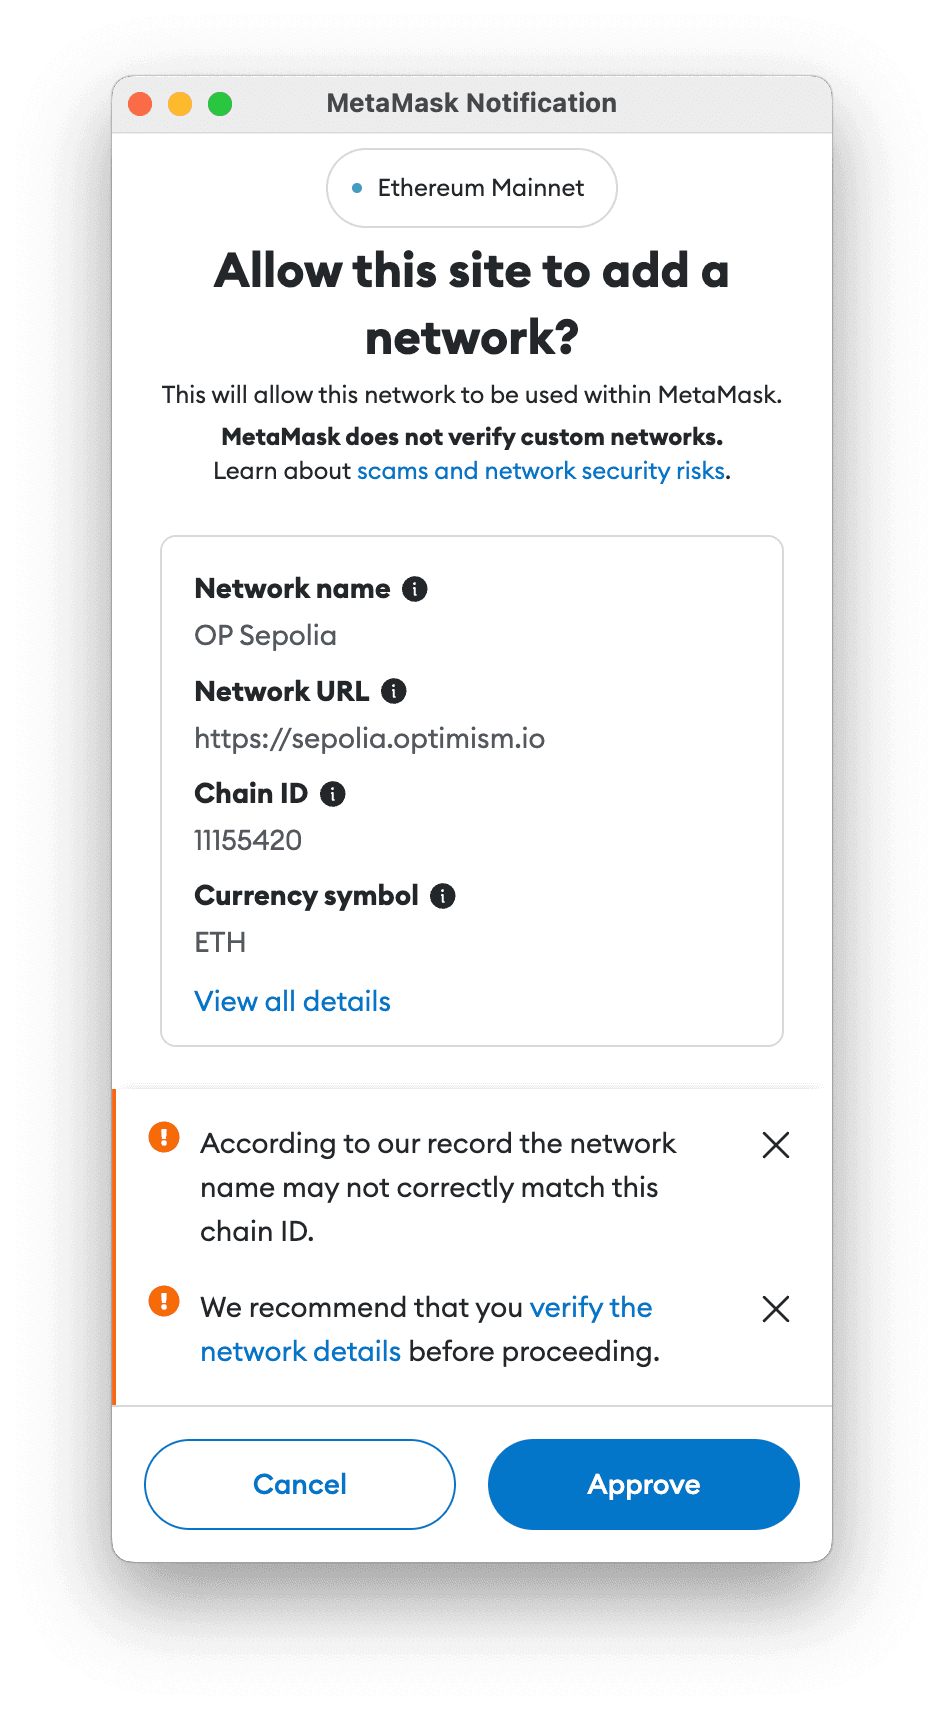Select the chain ID value 11155420
The image size is (944, 1710).
pos(247,840)
